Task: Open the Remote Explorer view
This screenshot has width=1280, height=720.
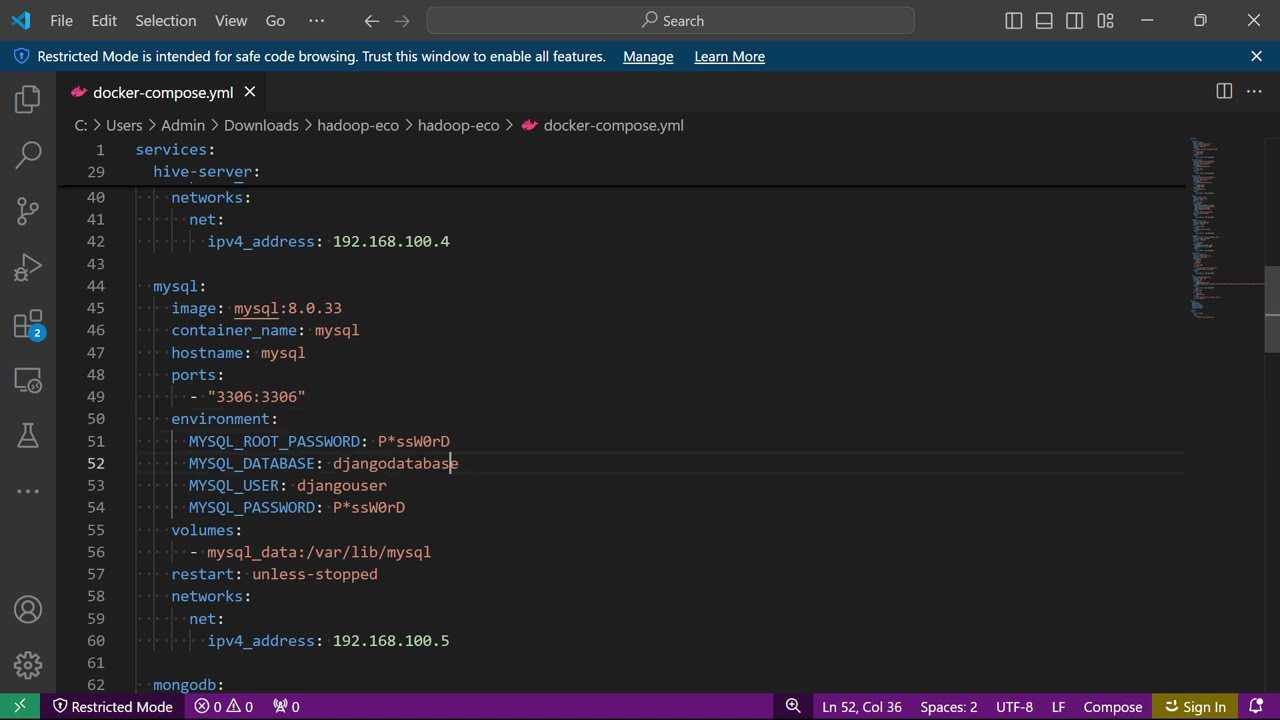Action: coord(28,380)
